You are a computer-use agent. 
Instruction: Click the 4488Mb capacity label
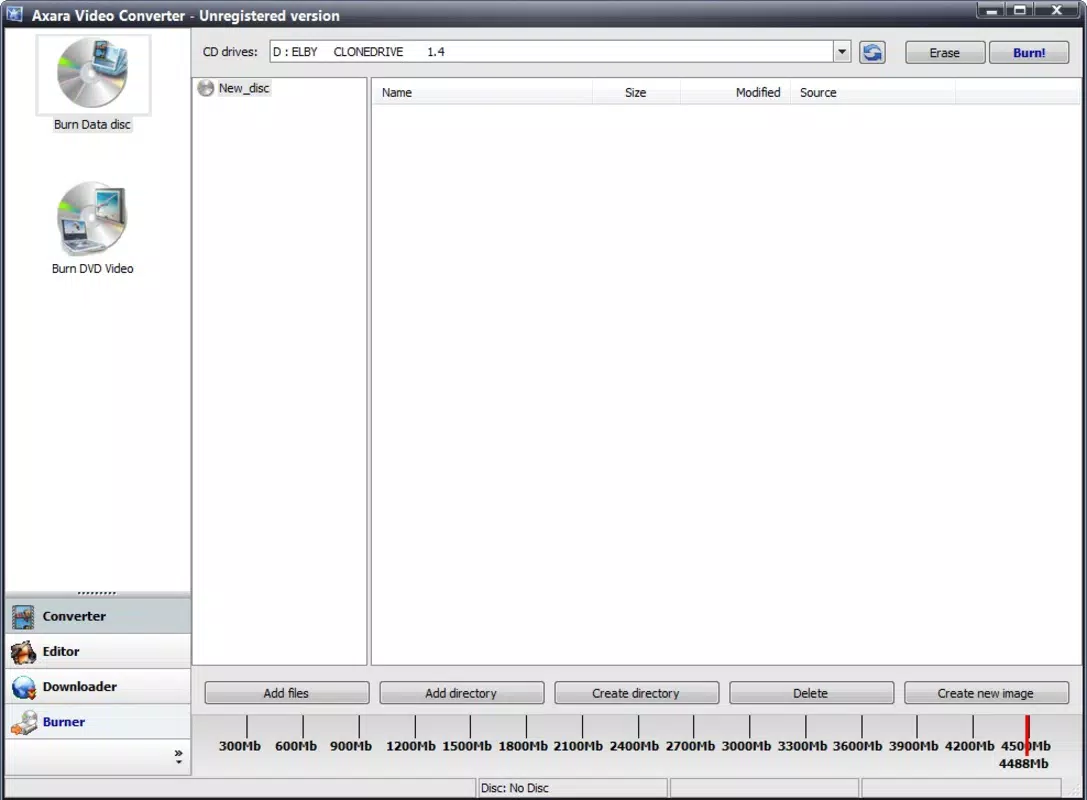[1023, 764]
